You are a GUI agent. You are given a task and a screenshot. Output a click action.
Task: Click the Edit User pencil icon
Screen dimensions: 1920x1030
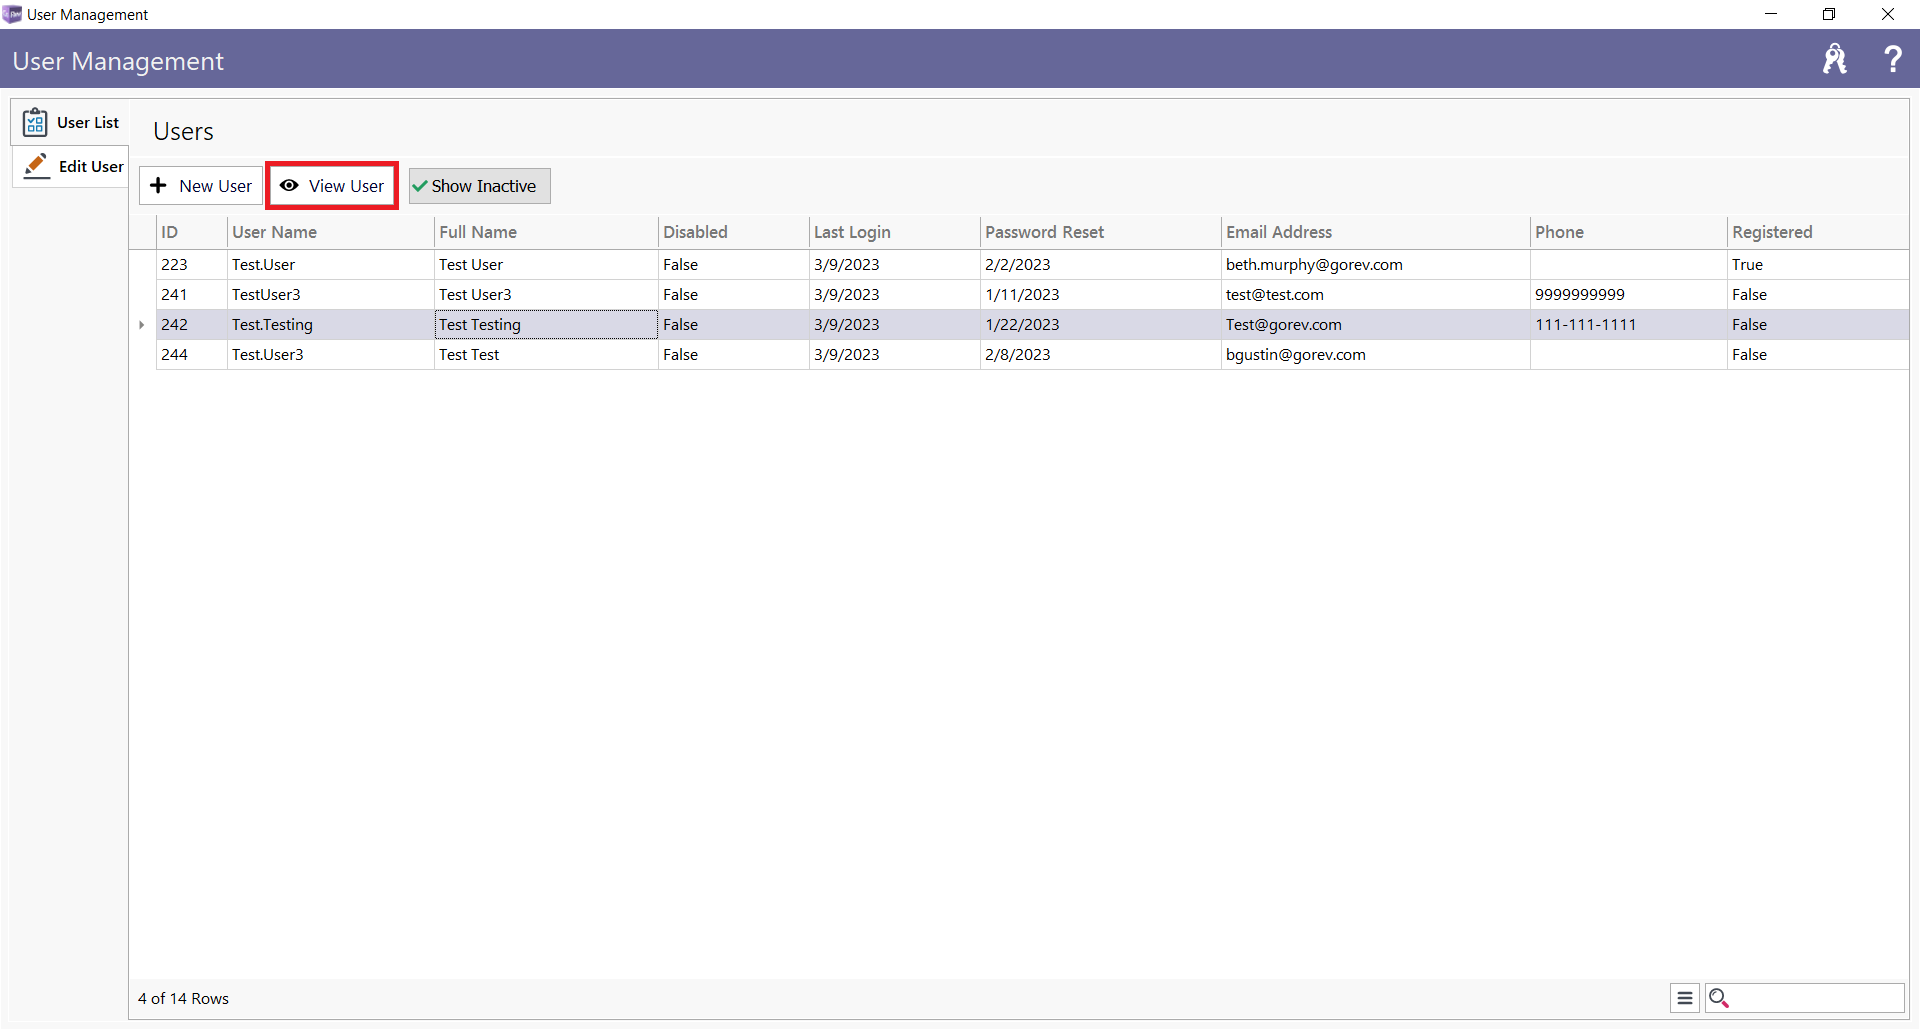point(37,165)
